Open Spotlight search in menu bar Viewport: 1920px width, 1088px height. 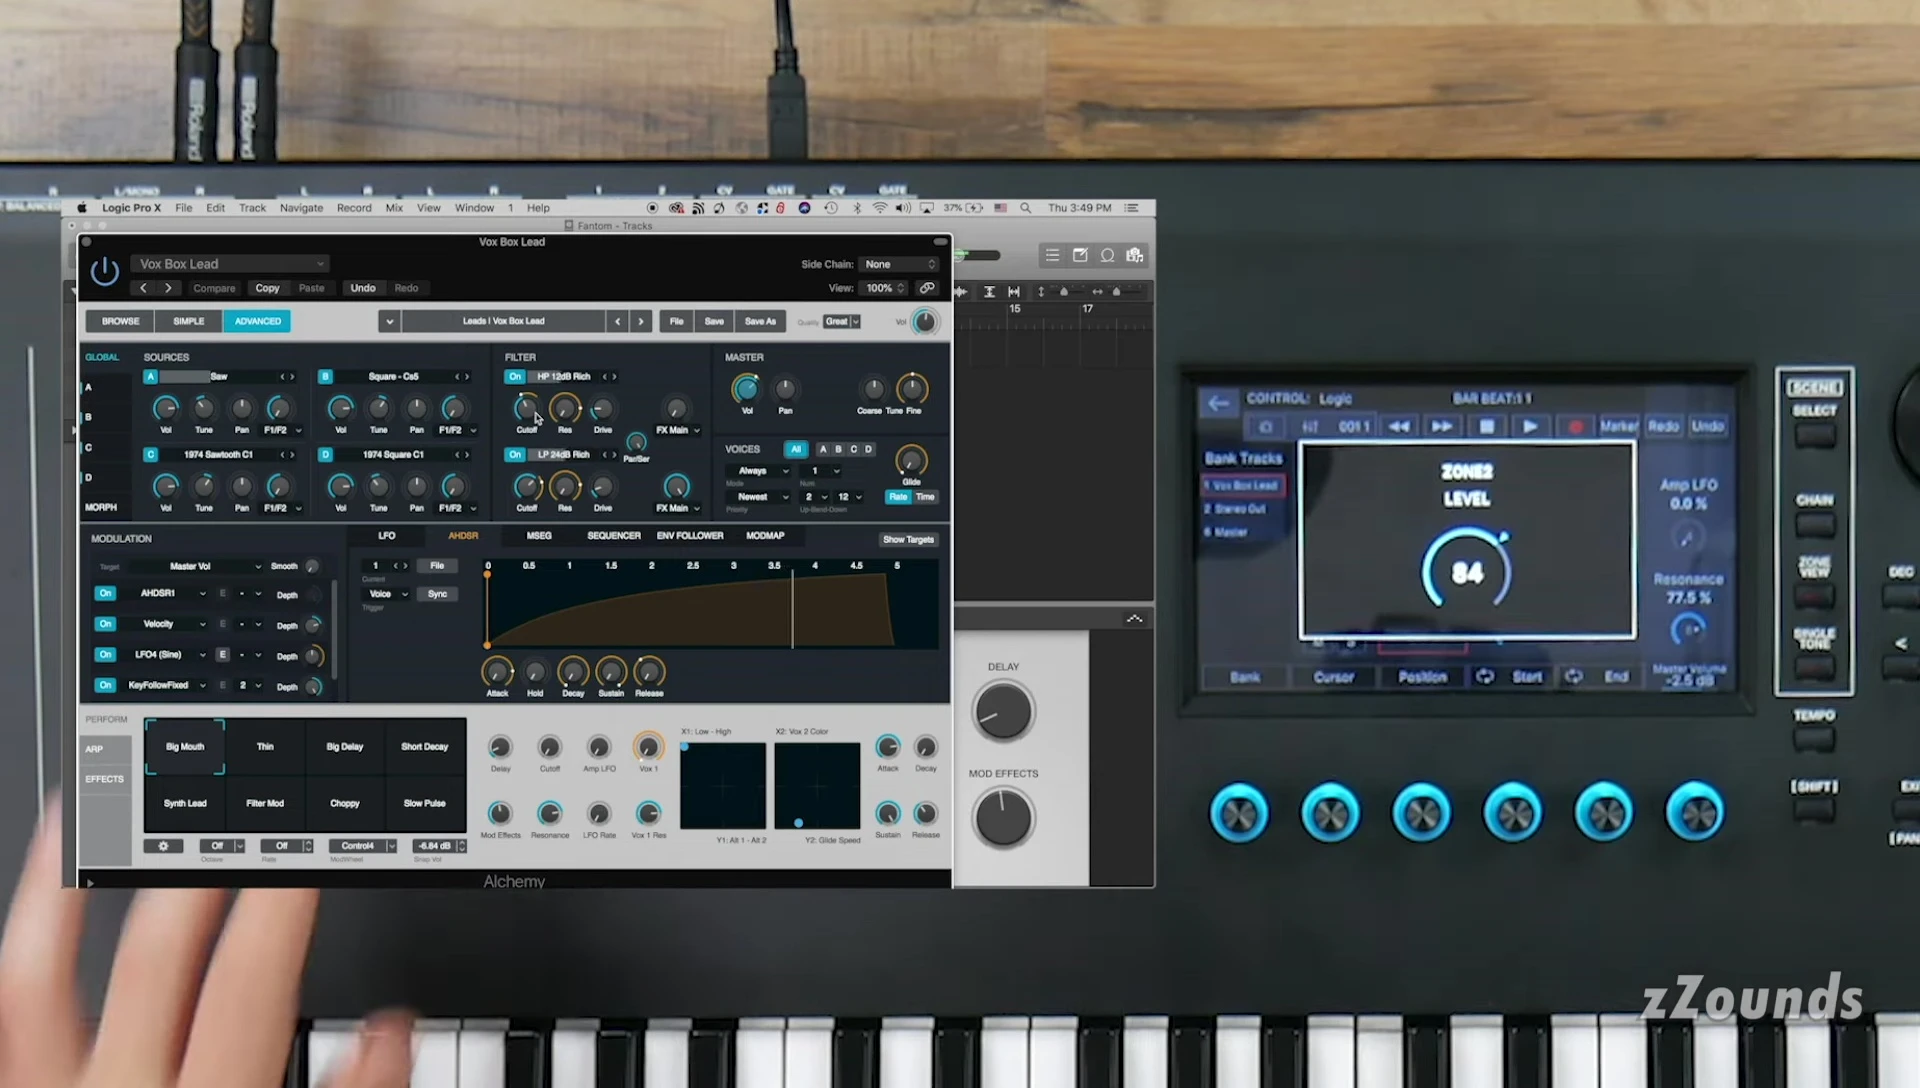(1025, 208)
